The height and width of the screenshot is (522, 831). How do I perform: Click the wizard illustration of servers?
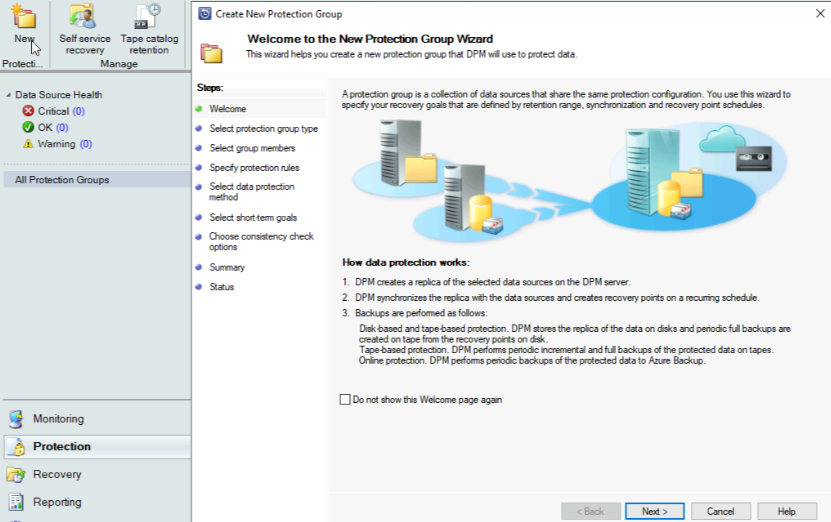[x=570, y=180]
